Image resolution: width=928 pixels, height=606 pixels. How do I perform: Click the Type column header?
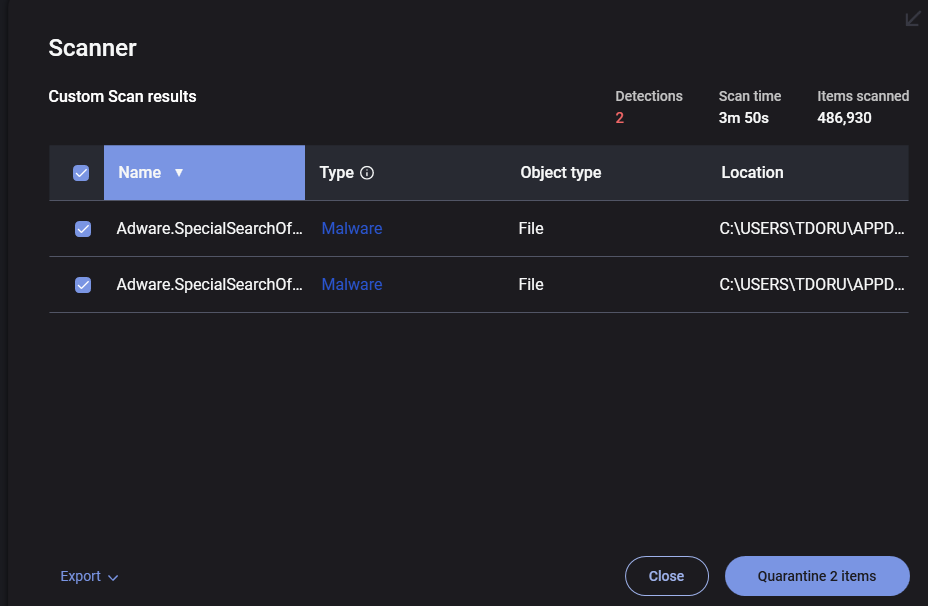(337, 173)
